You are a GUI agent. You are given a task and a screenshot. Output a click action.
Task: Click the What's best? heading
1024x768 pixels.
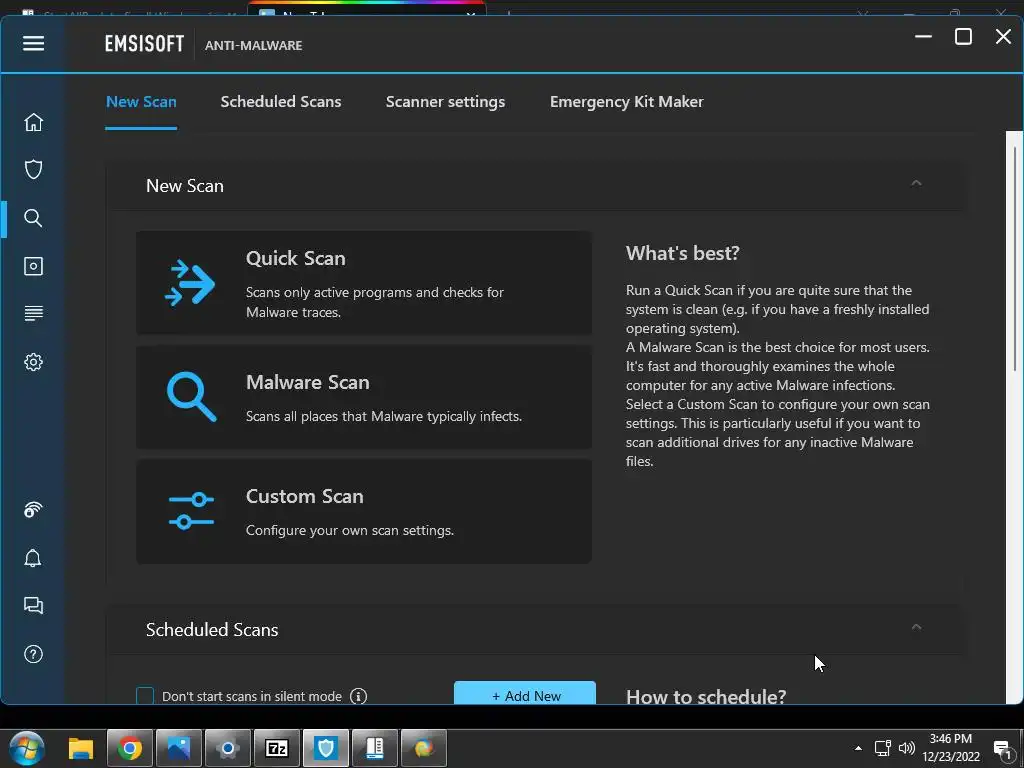[x=682, y=253]
